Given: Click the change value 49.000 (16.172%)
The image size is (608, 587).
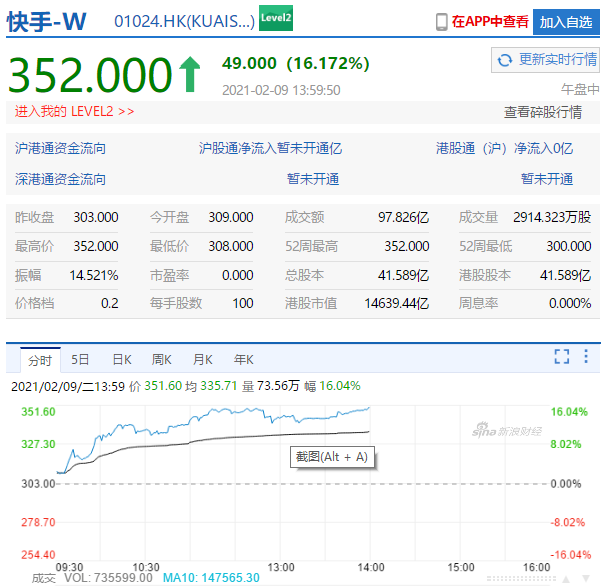Looking at the screenshot, I should pyautogui.click(x=295, y=63).
